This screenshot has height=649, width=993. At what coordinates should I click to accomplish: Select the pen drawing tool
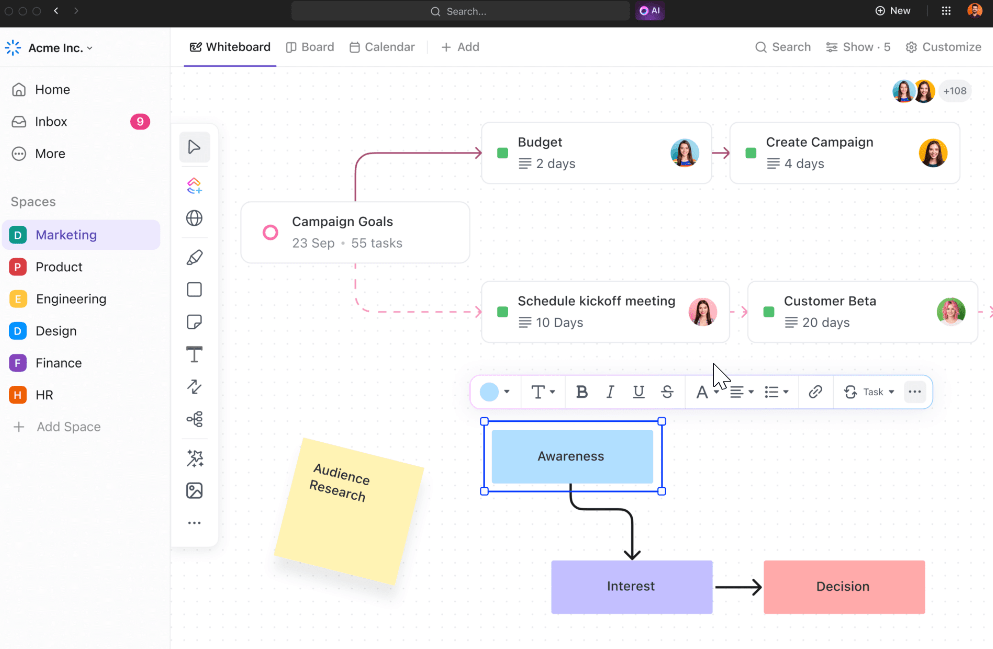click(x=194, y=257)
